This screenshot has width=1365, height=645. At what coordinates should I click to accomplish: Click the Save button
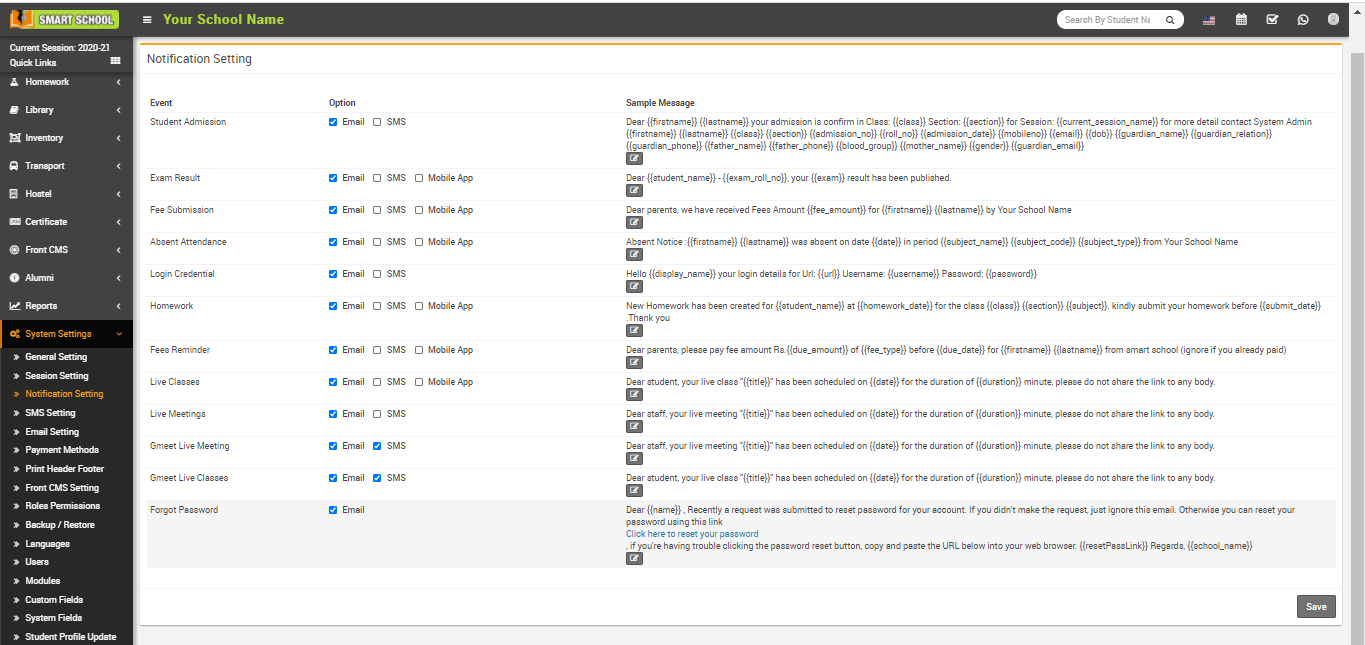(x=1315, y=606)
